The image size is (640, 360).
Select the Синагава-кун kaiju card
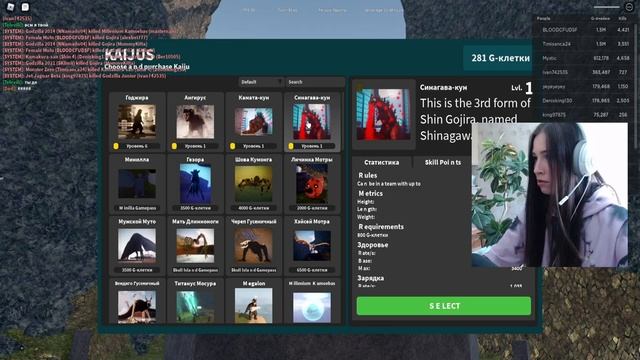click(x=312, y=122)
